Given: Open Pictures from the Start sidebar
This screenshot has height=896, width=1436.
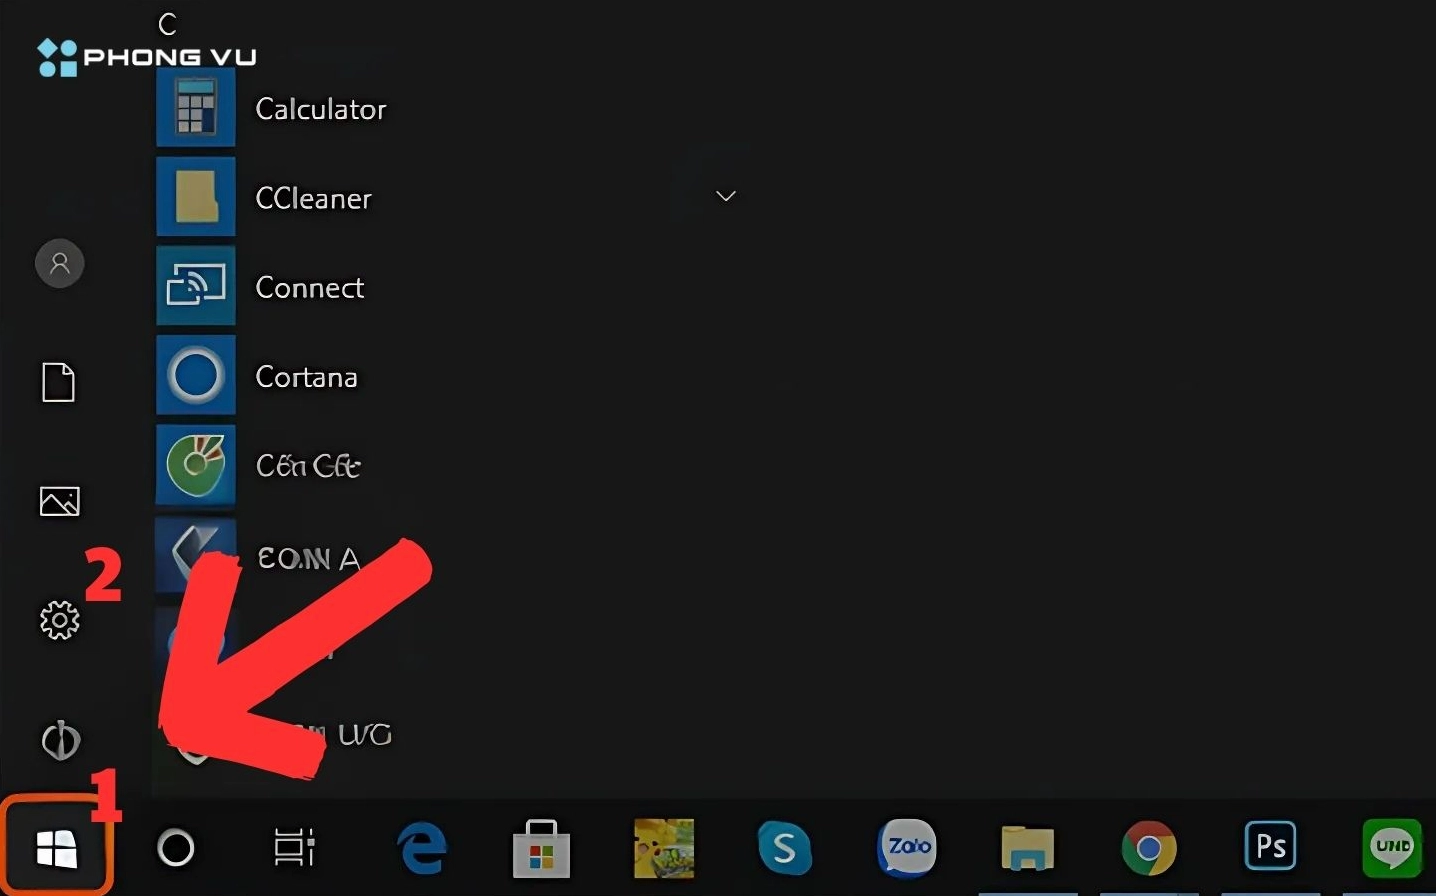Looking at the screenshot, I should click(59, 502).
